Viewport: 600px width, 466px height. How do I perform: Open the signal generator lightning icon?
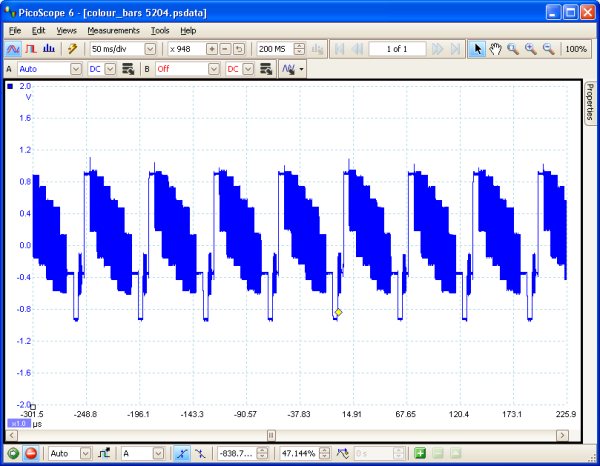point(72,49)
